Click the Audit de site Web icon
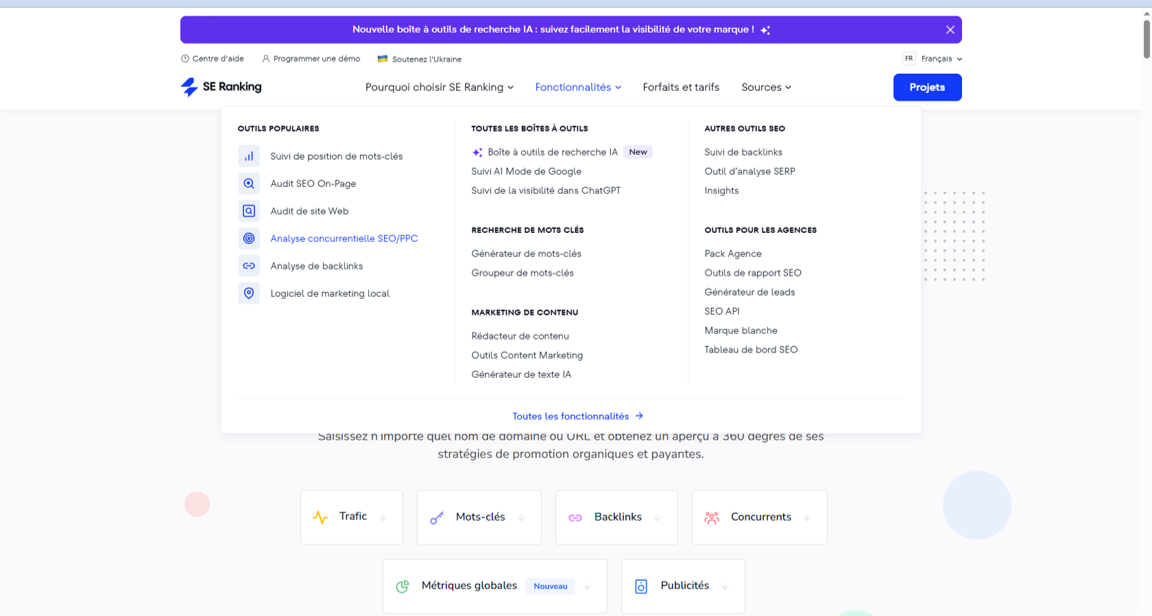Image resolution: width=1152 pixels, height=616 pixels. coord(249,211)
